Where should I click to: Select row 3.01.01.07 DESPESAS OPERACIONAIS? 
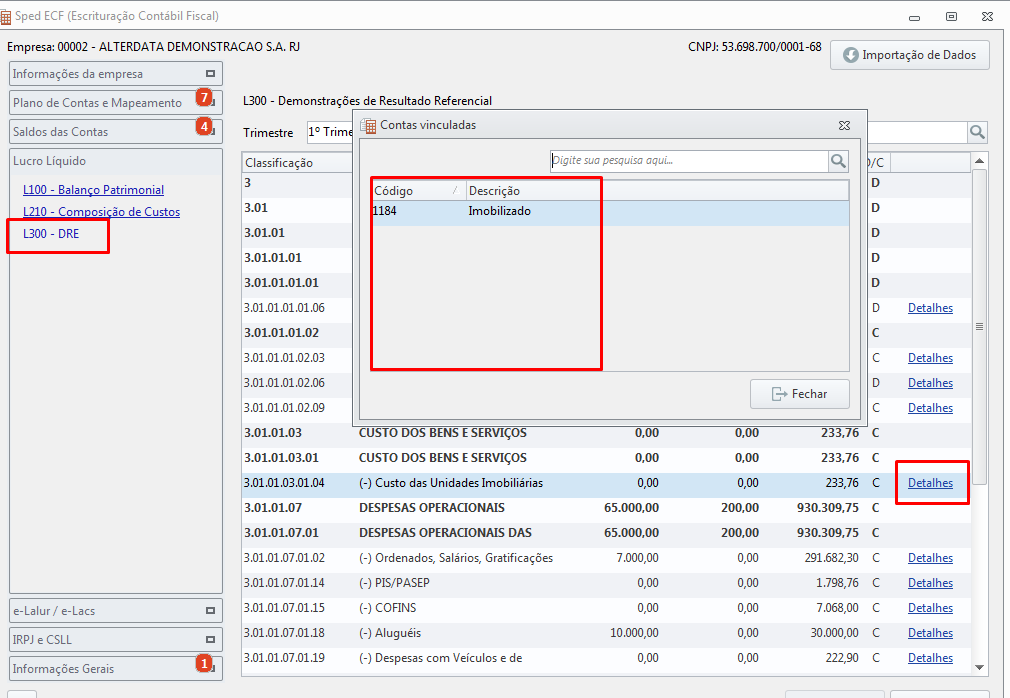click(x=606, y=508)
